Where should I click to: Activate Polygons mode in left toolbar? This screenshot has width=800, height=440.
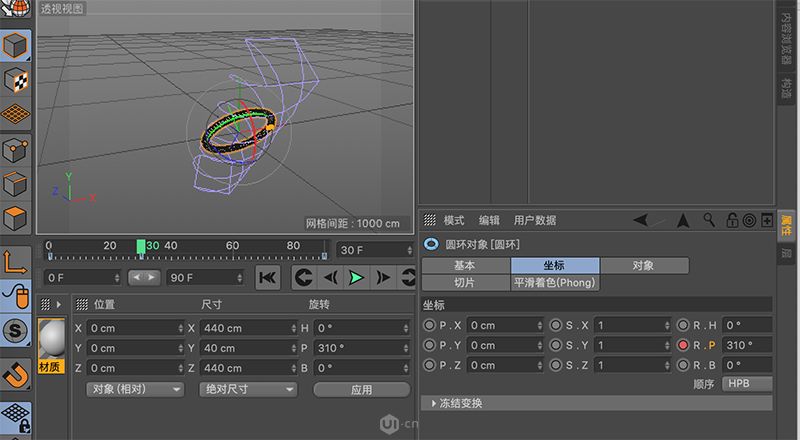16,218
